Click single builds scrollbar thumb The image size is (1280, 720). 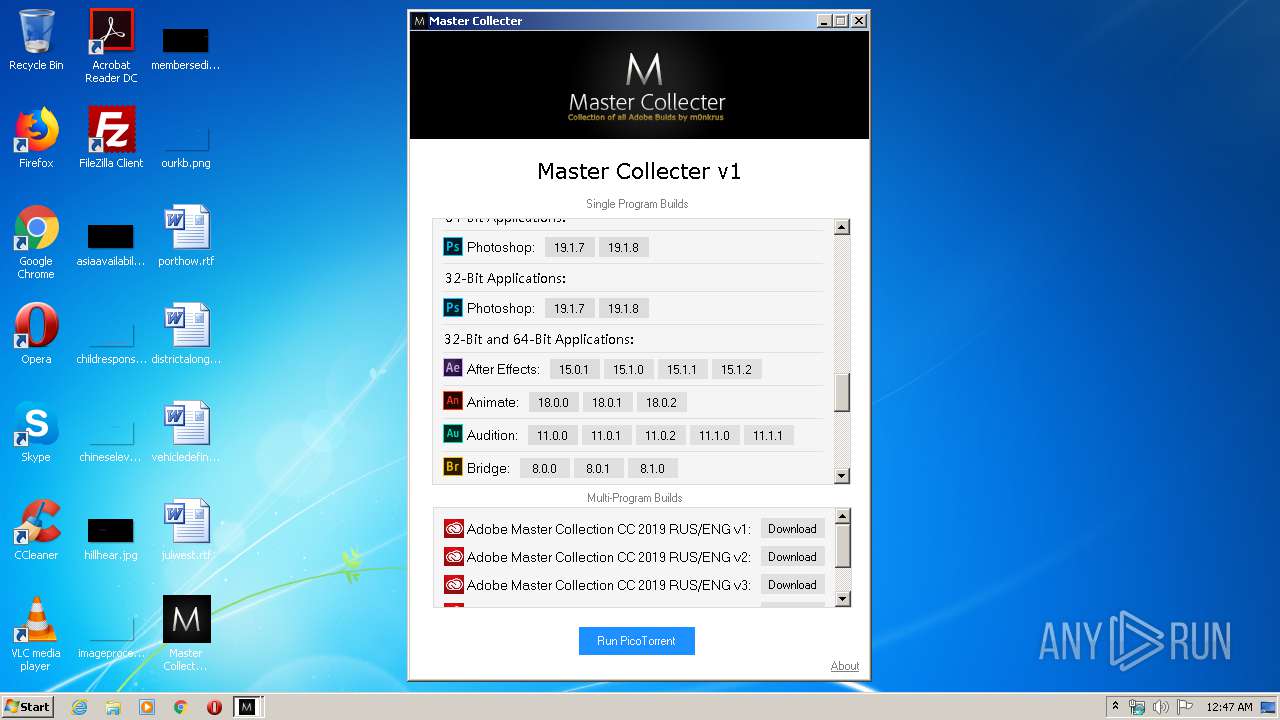pyautogui.click(x=841, y=392)
